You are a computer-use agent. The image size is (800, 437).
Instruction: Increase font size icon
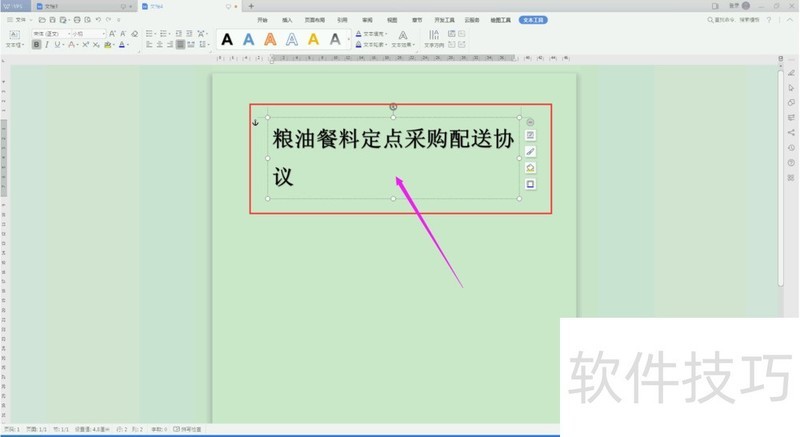[112, 34]
